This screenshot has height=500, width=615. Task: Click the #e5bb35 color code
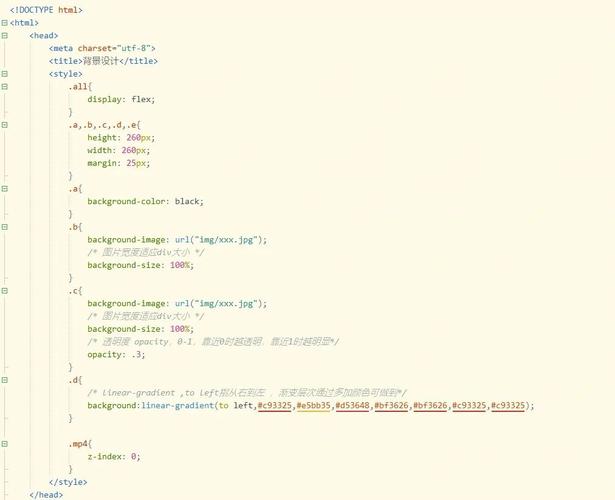pos(313,405)
